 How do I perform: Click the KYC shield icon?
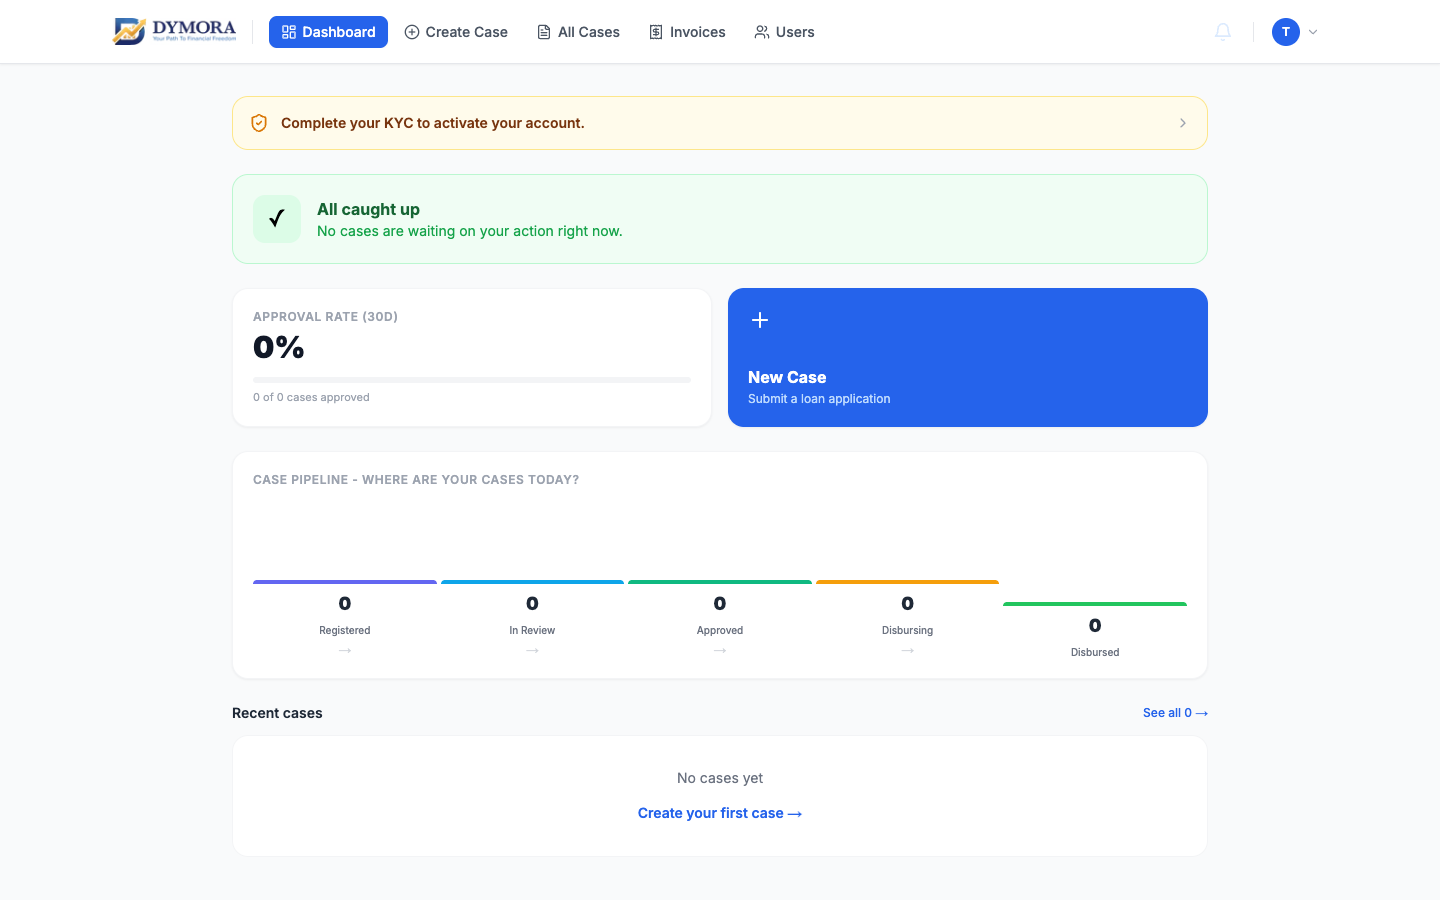coord(259,123)
